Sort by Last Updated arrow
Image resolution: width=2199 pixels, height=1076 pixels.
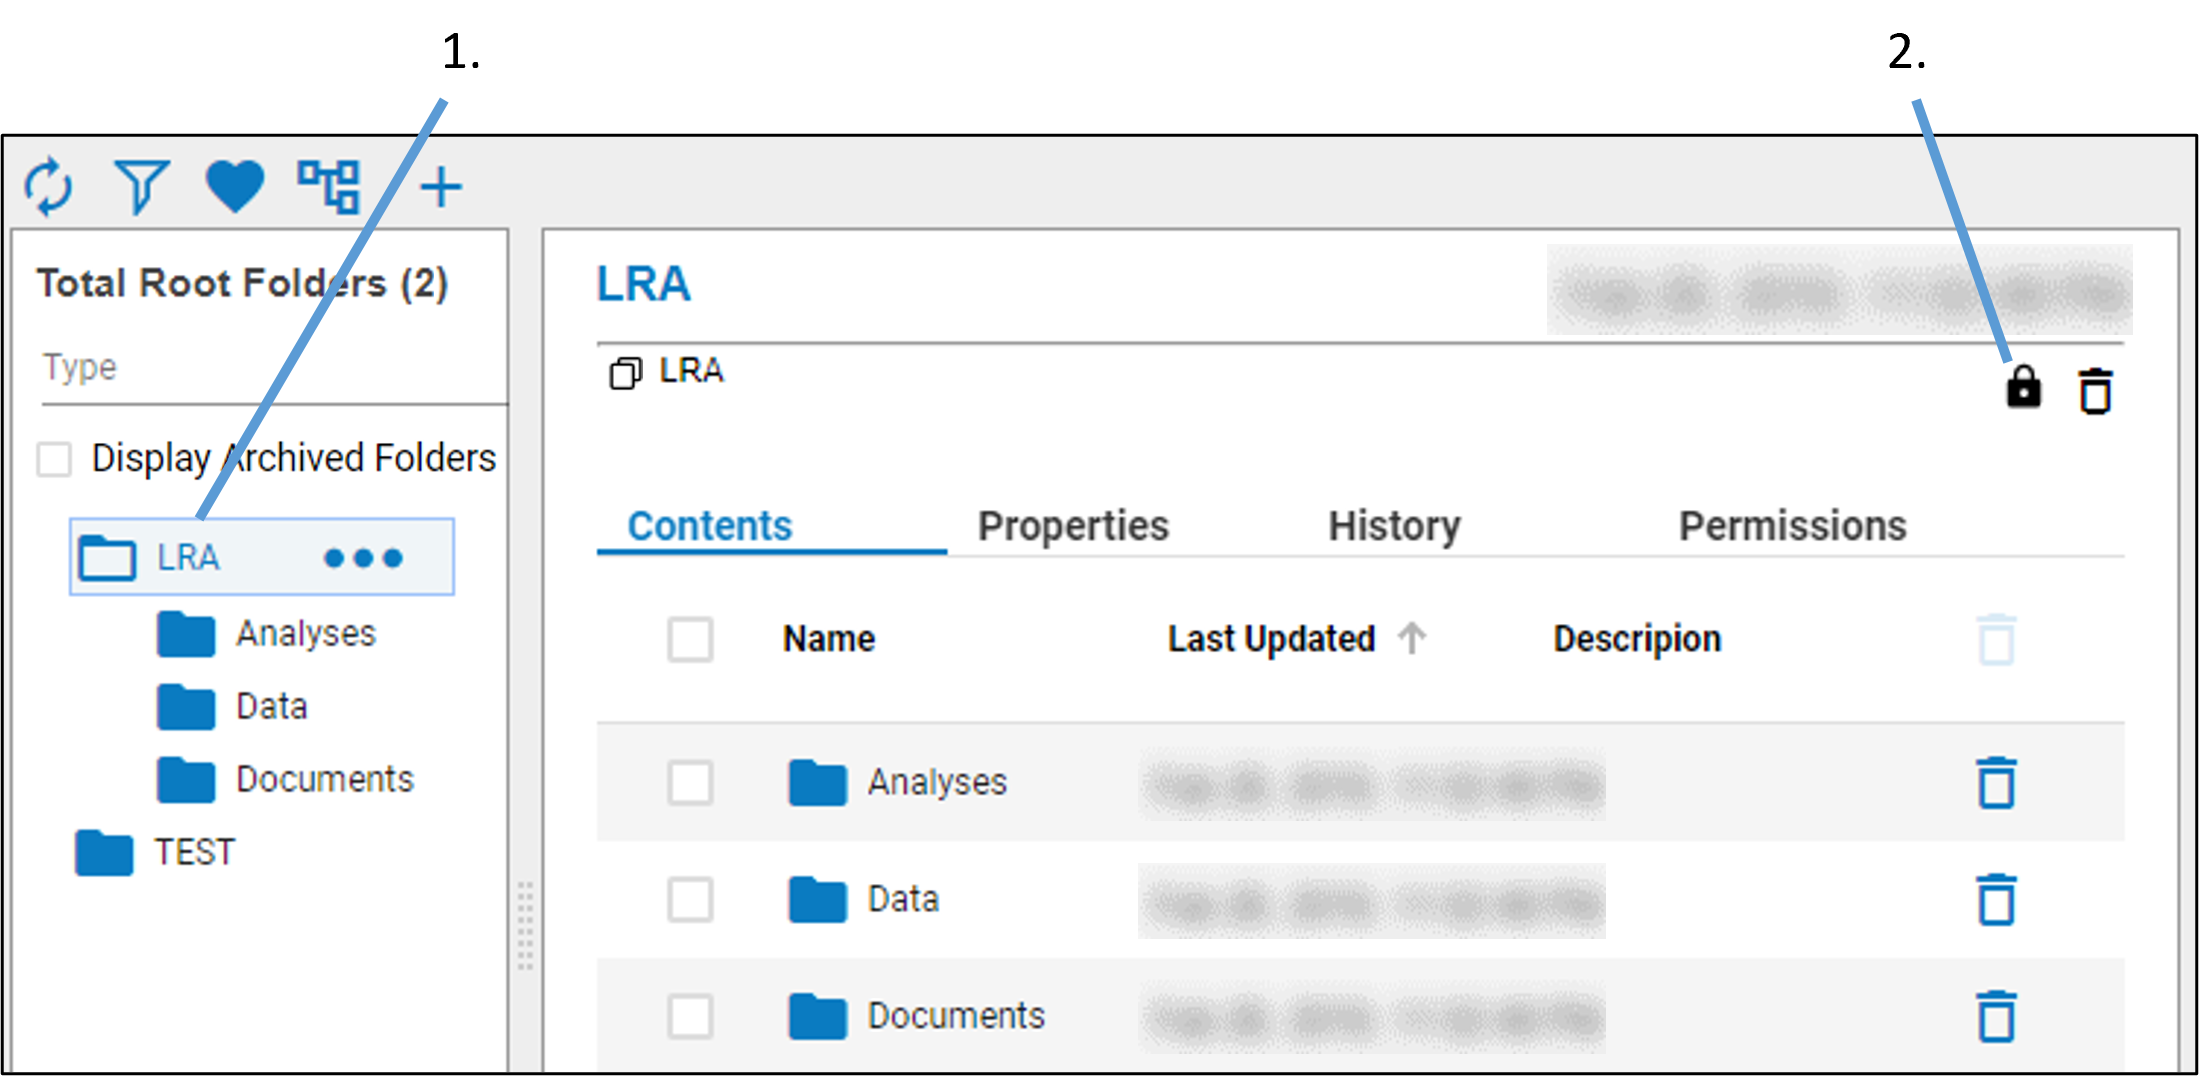click(x=1412, y=638)
